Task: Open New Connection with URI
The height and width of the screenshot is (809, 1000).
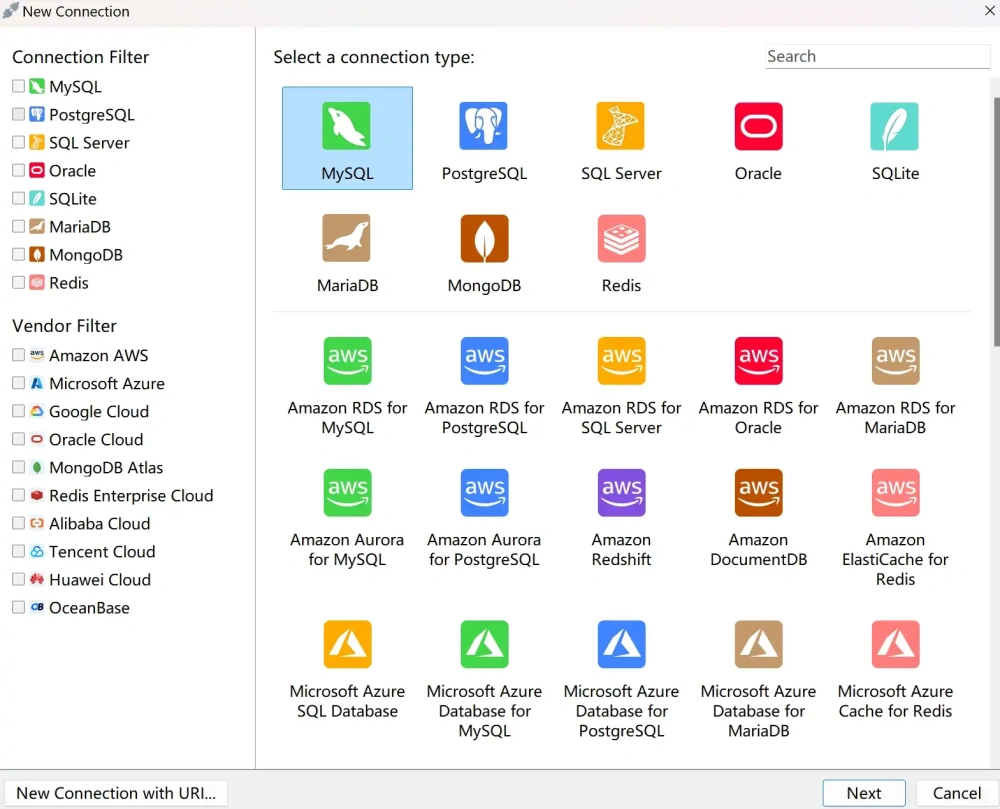Action: tap(116, 793)
